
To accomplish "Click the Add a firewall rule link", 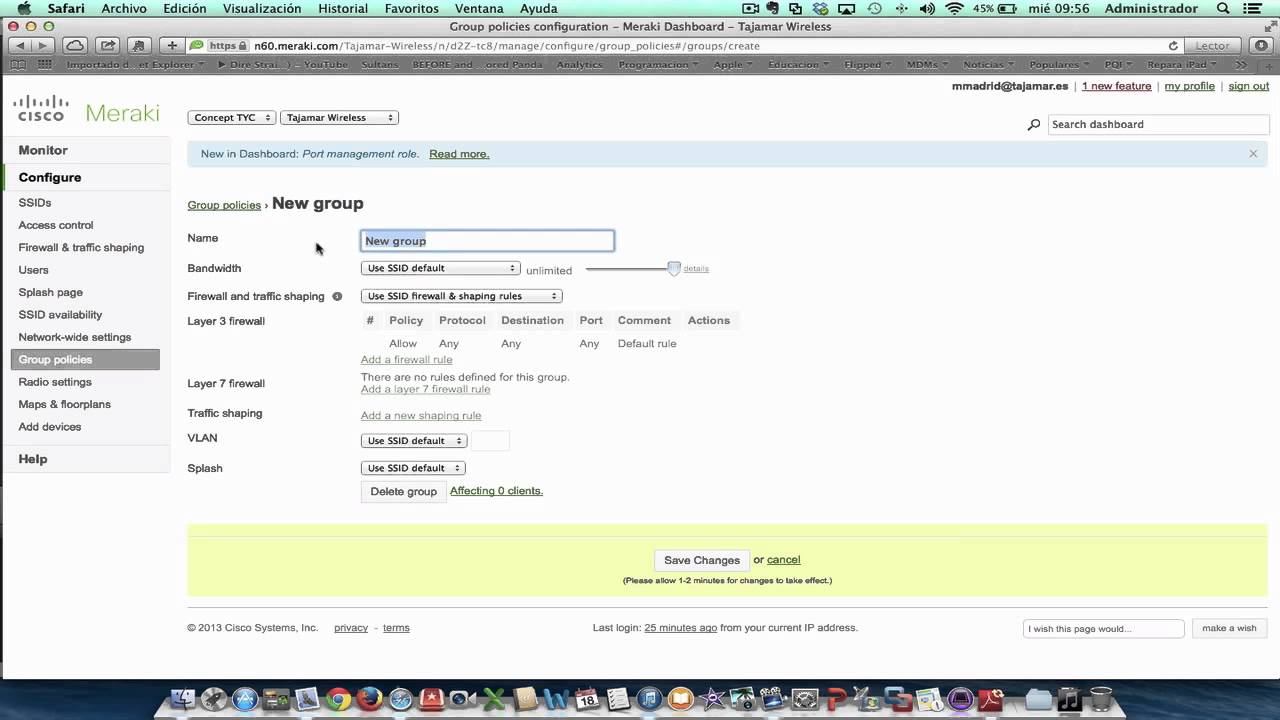I will coord(407,360).
